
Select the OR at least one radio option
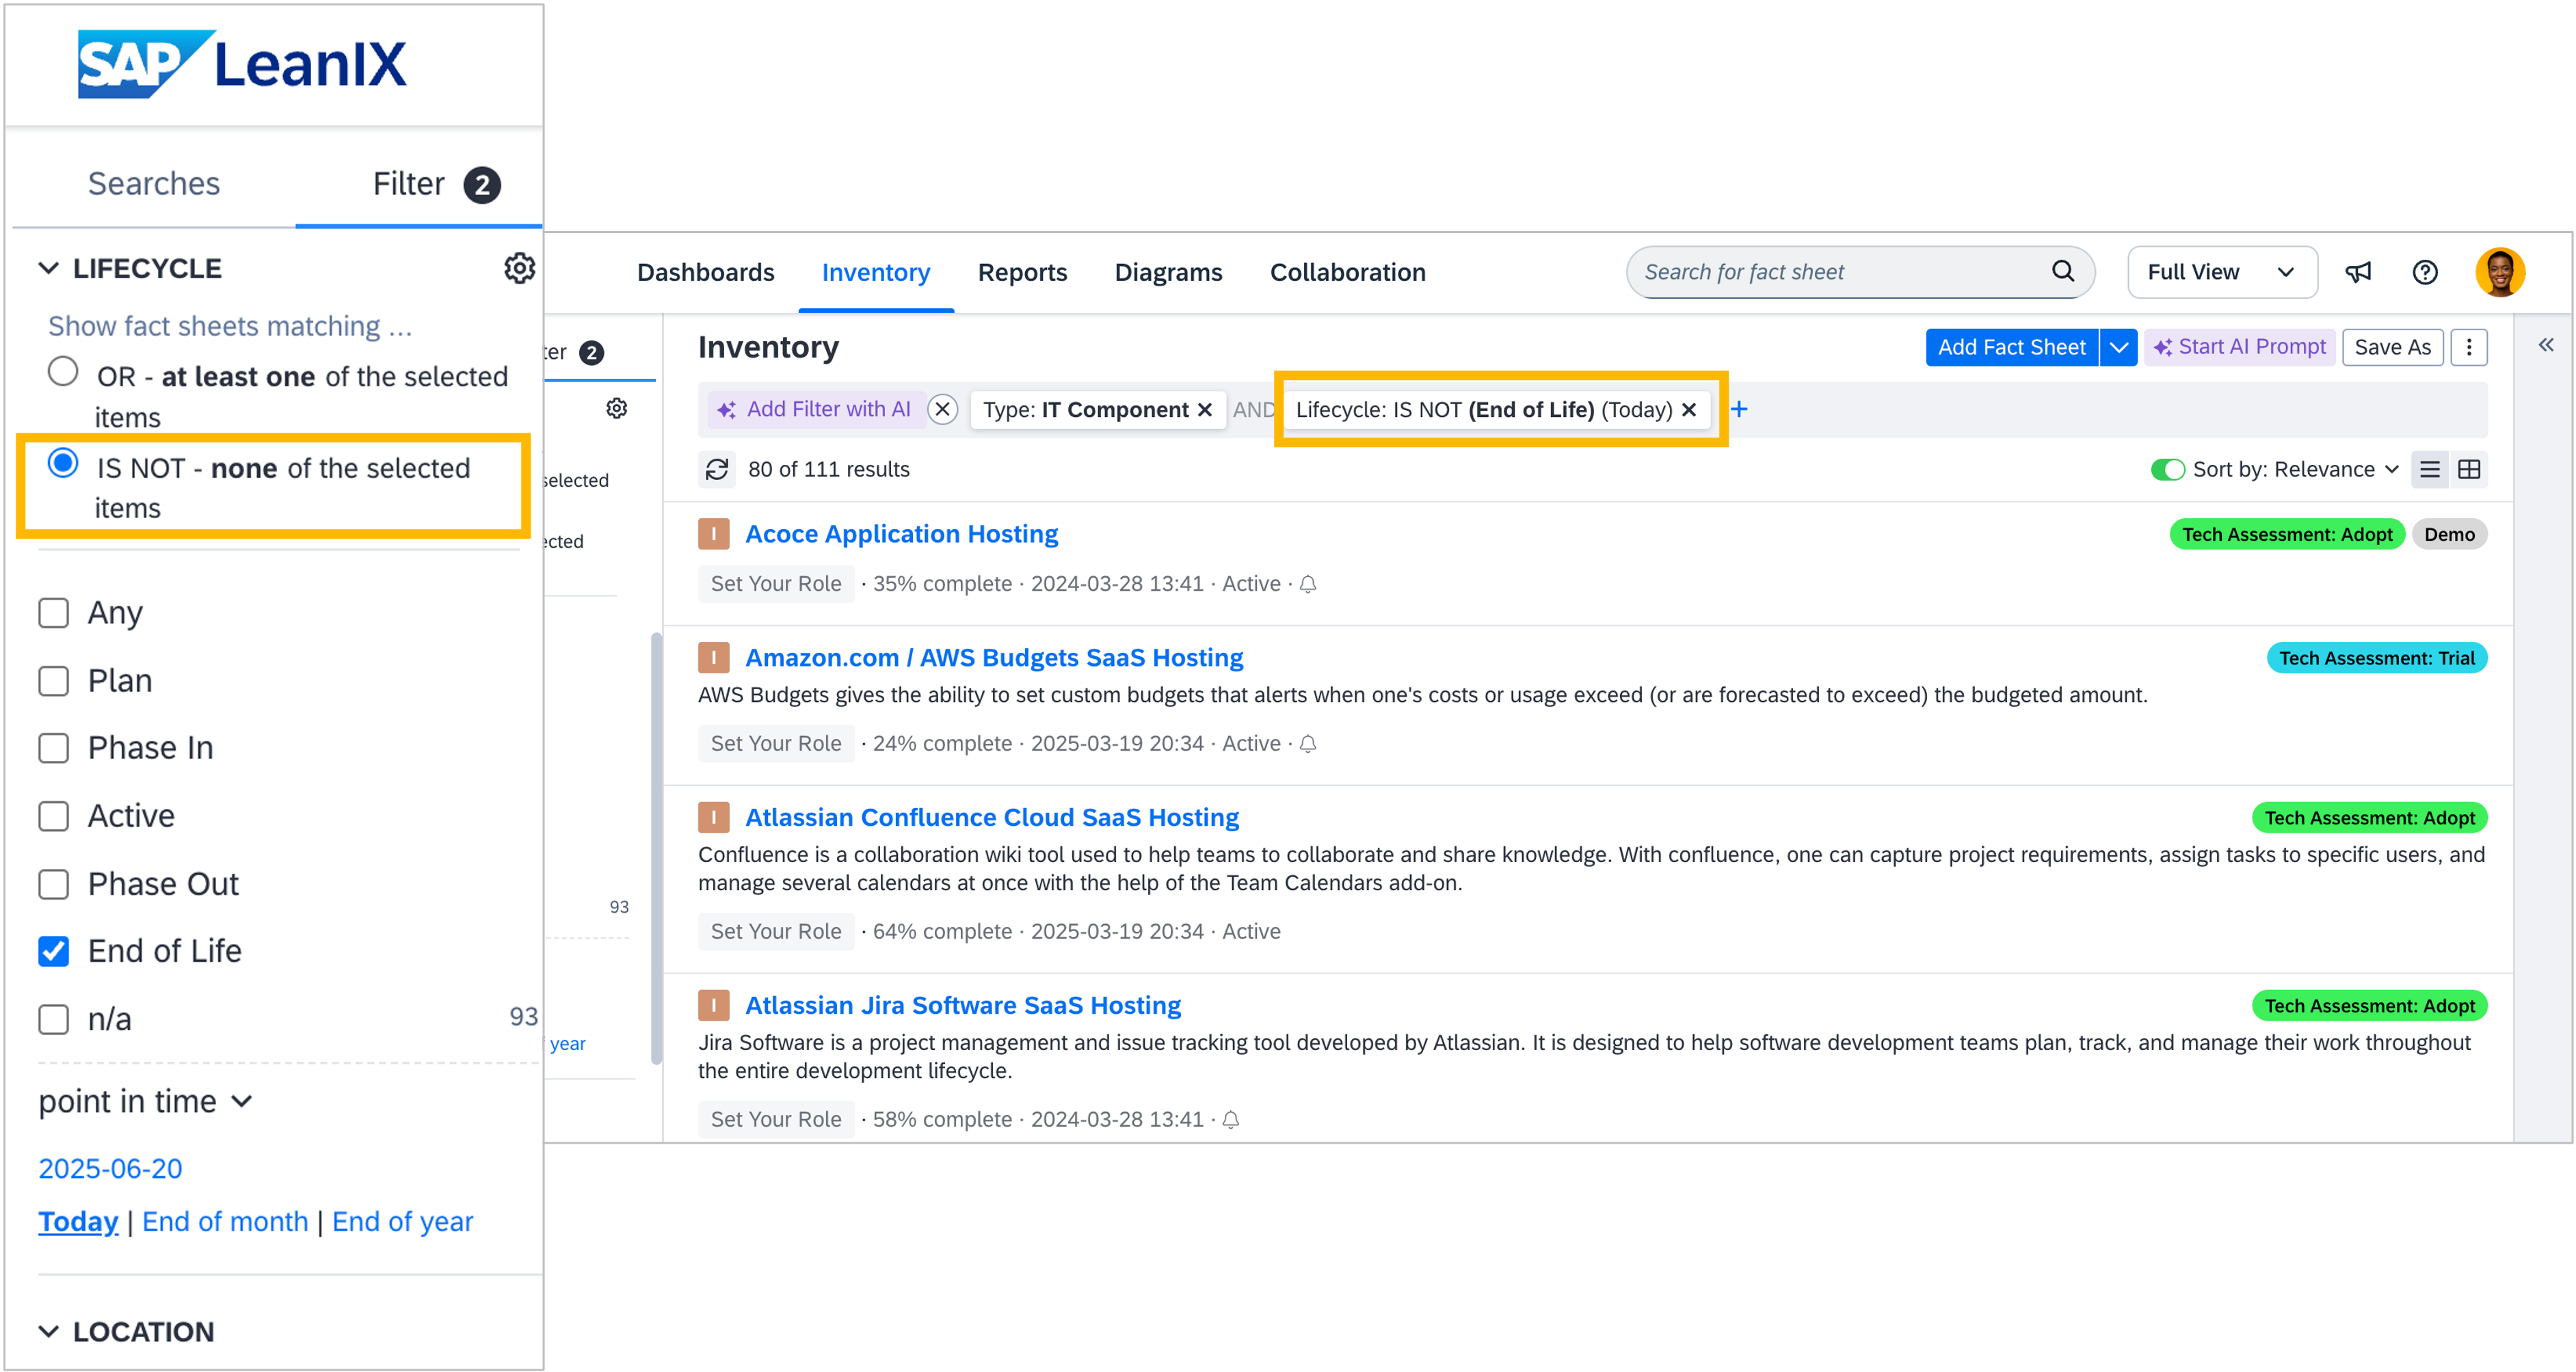click(63, 372)
